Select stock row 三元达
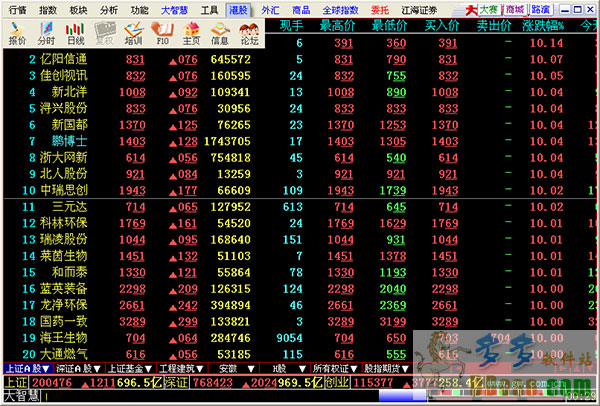This screenshot has height=406, width=600. coord(302,207)
